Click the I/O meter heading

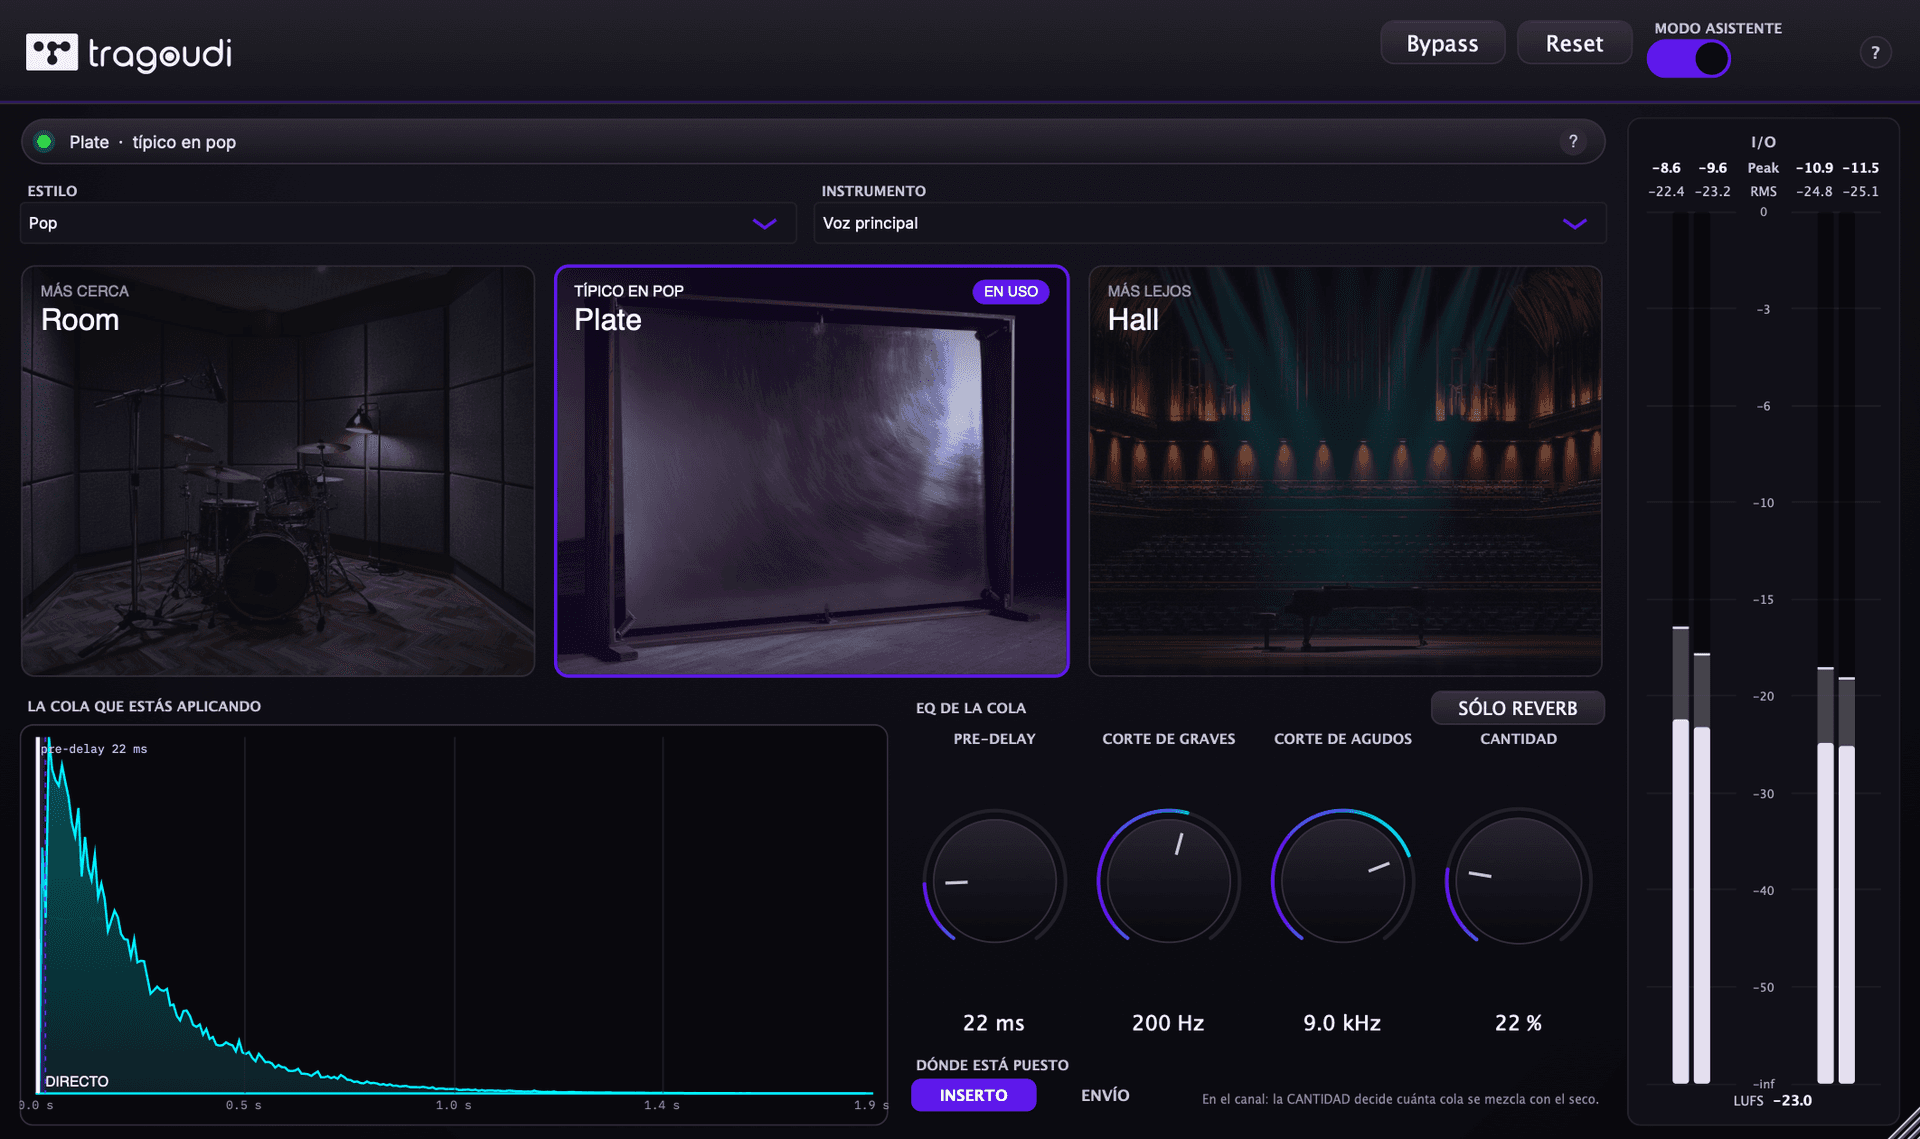click(x=1763, y=142)
